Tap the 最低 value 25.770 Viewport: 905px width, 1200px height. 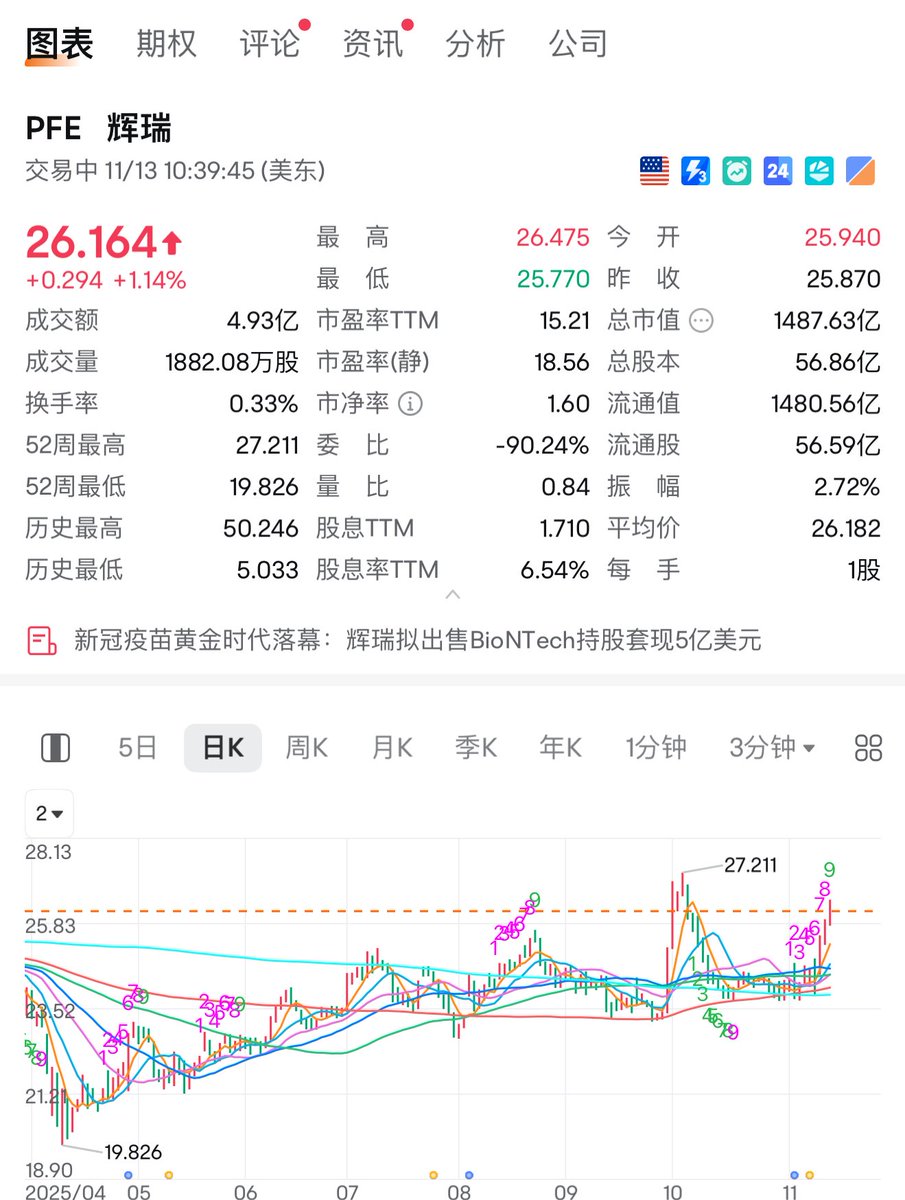(553, 279)
